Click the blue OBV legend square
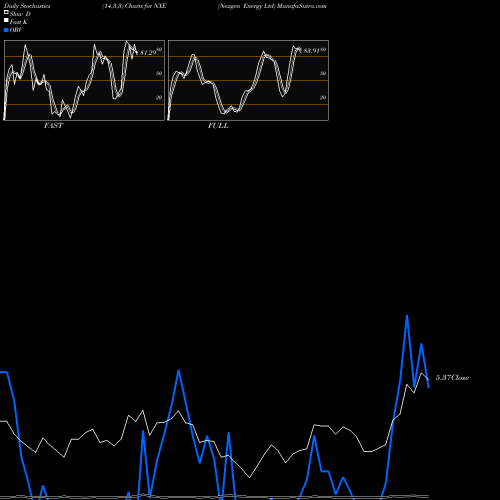This screenshot has width=500, height=500. pos(6,30)
